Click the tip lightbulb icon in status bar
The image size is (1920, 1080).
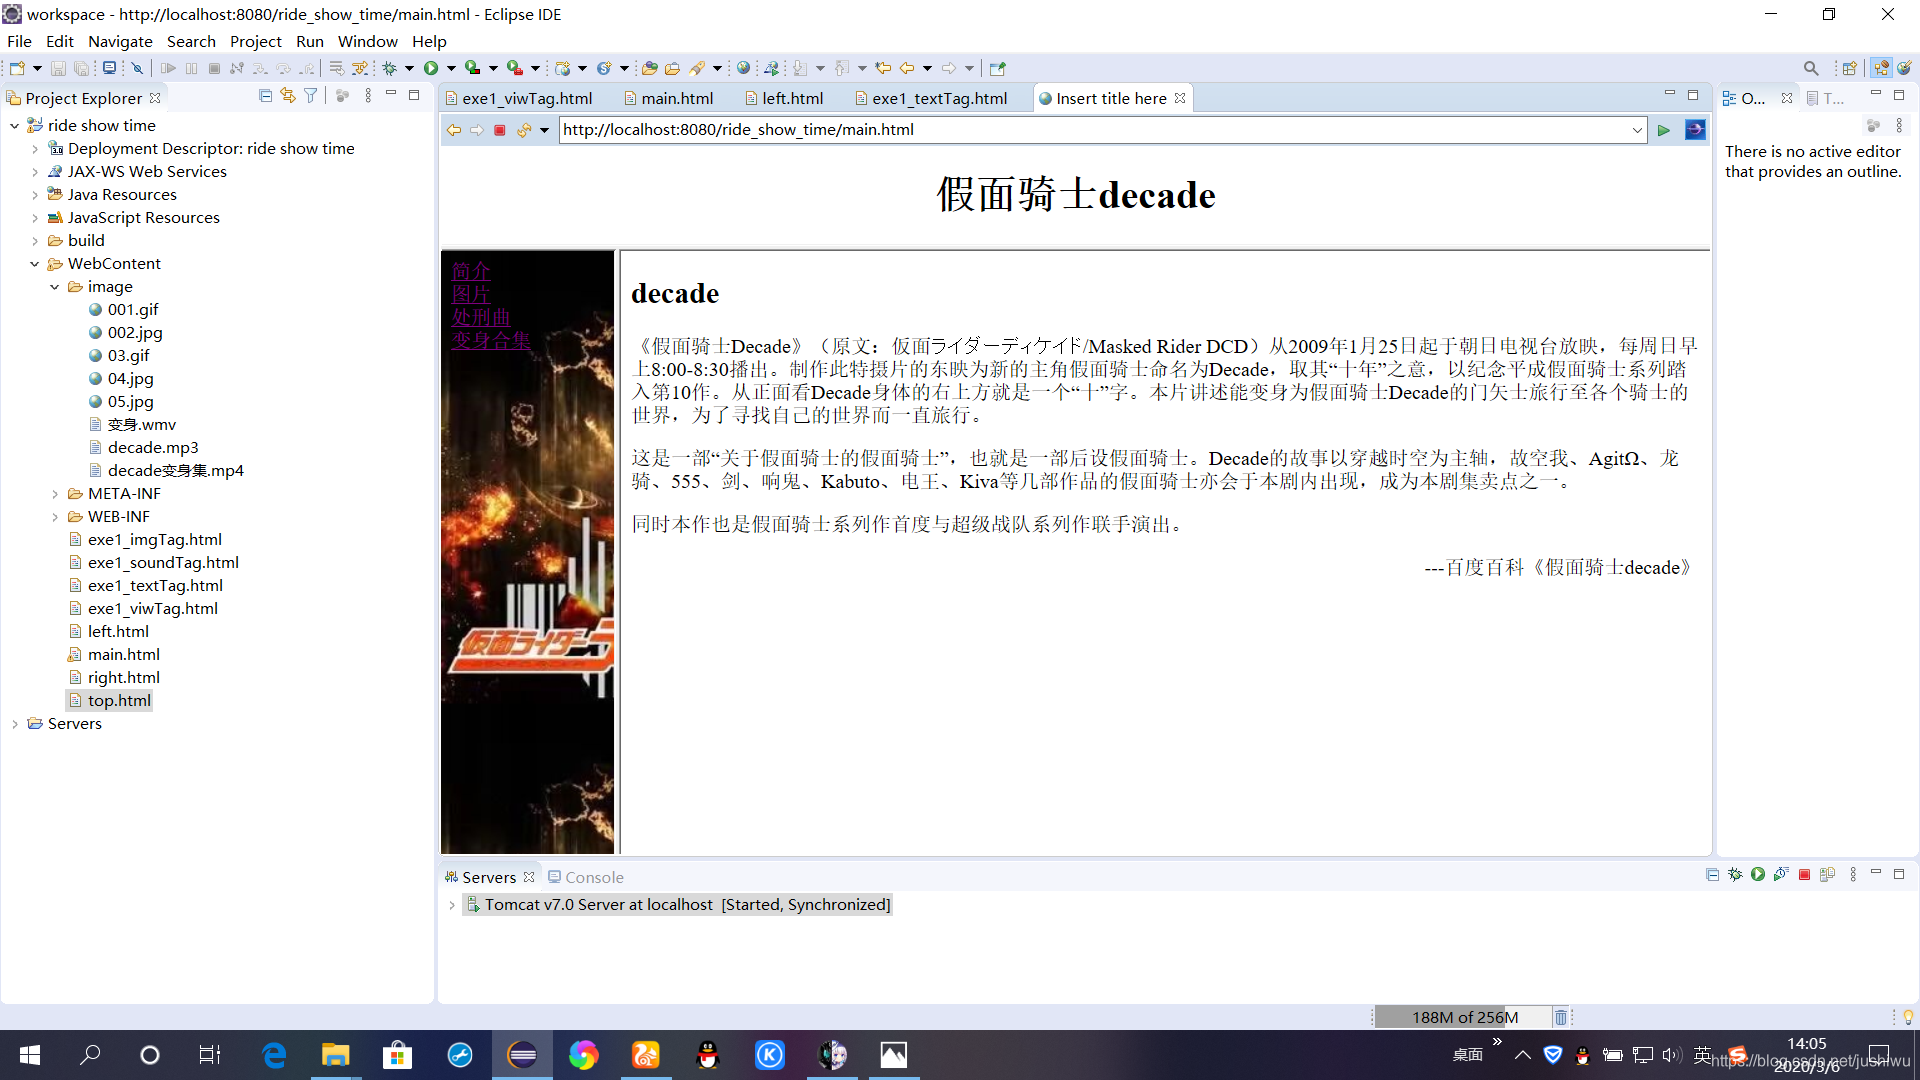pos(1908,1017)
